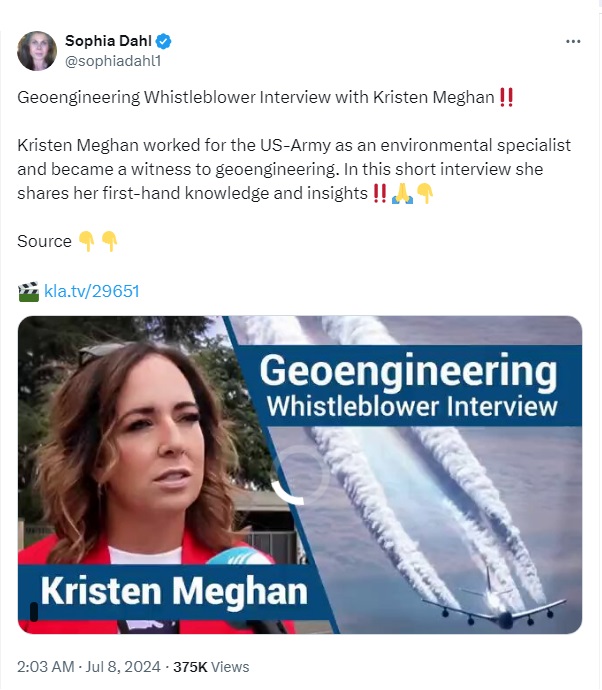Click the pointing-down emoji after insights
Viewport: 602px width, 690px height.
tap(425, 194)
